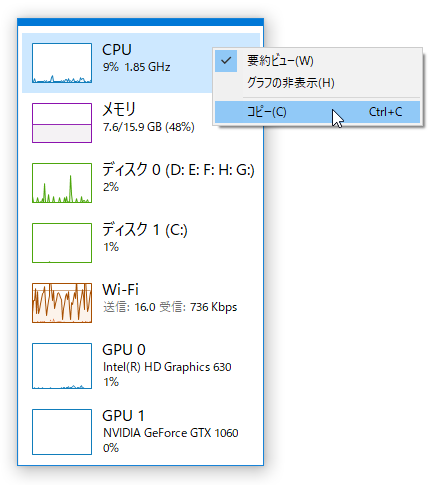Select the Disk 1 (C:) graph thumbnail
Image resolution: width=435 pixels, height=485 pixels.
pyautogui.click(x=62, y=243)
